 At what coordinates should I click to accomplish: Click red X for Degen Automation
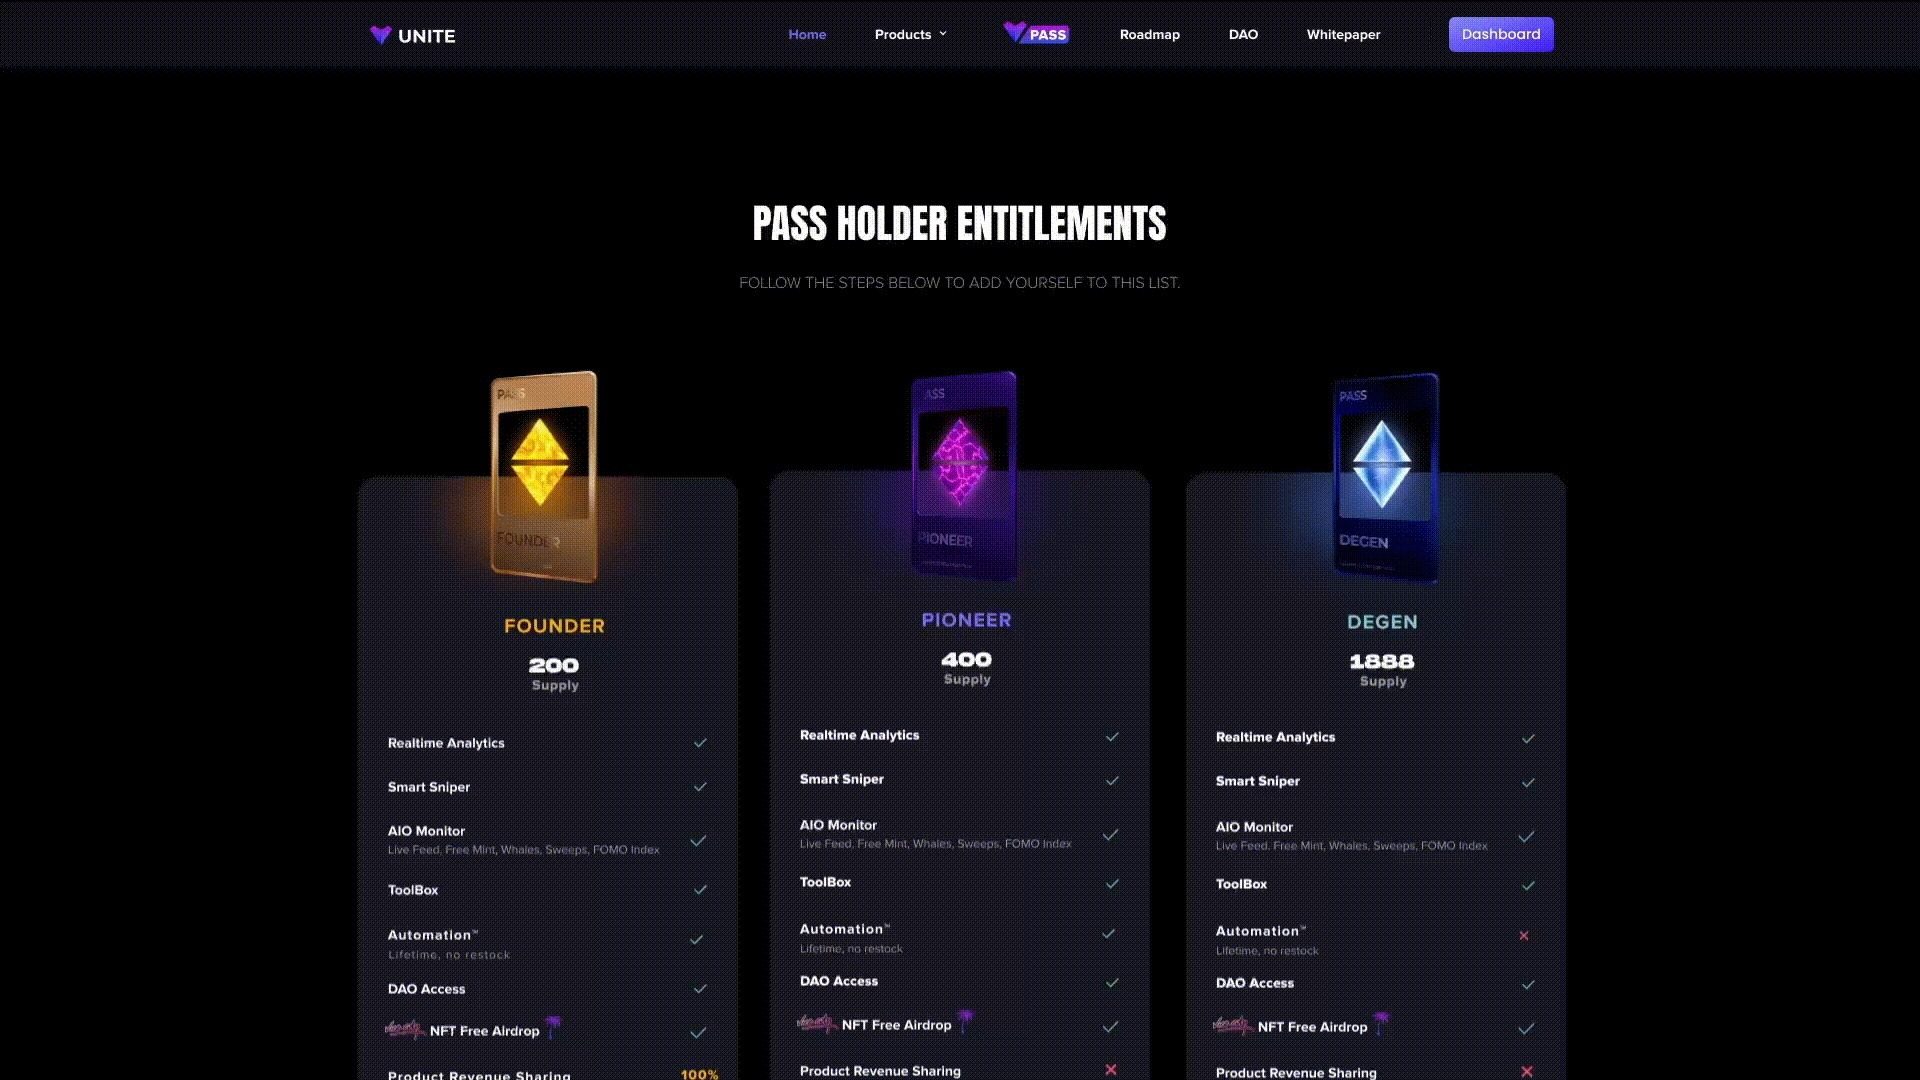[x=1524, y=936]
